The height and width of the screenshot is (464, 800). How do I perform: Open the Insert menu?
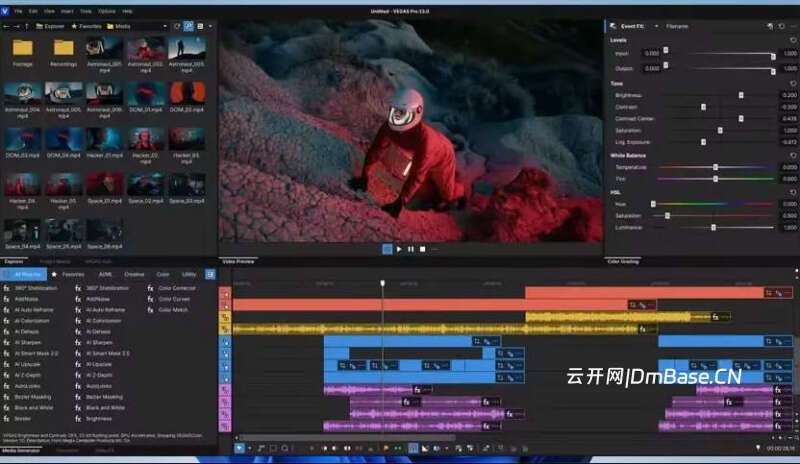coord(67,11)
